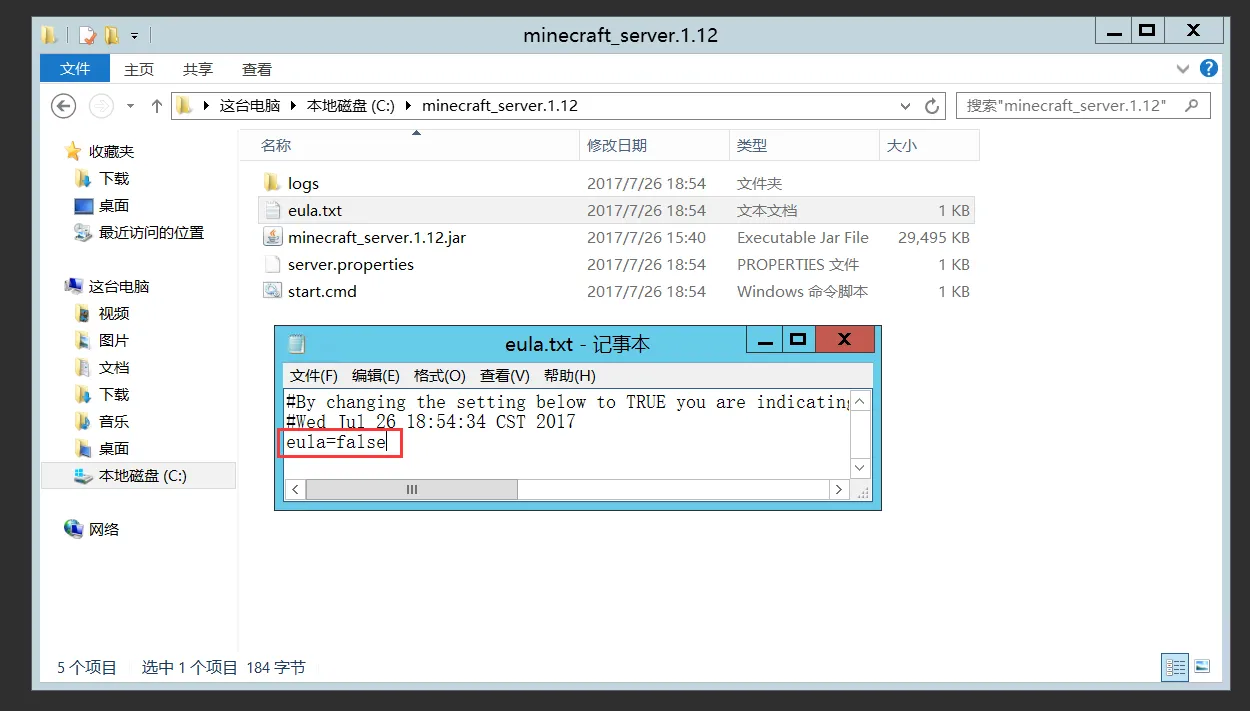The image size is (1250, 711).
Task: Click Notepad horizontal scroll right arrow
Action: pyautogui.click(x=839, y=490)
